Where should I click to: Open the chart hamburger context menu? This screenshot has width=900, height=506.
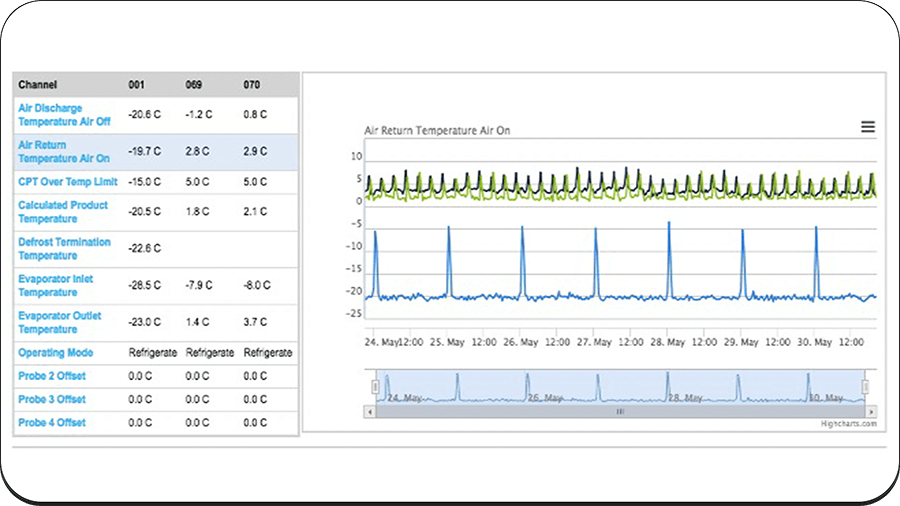click(x=868, y=127)
